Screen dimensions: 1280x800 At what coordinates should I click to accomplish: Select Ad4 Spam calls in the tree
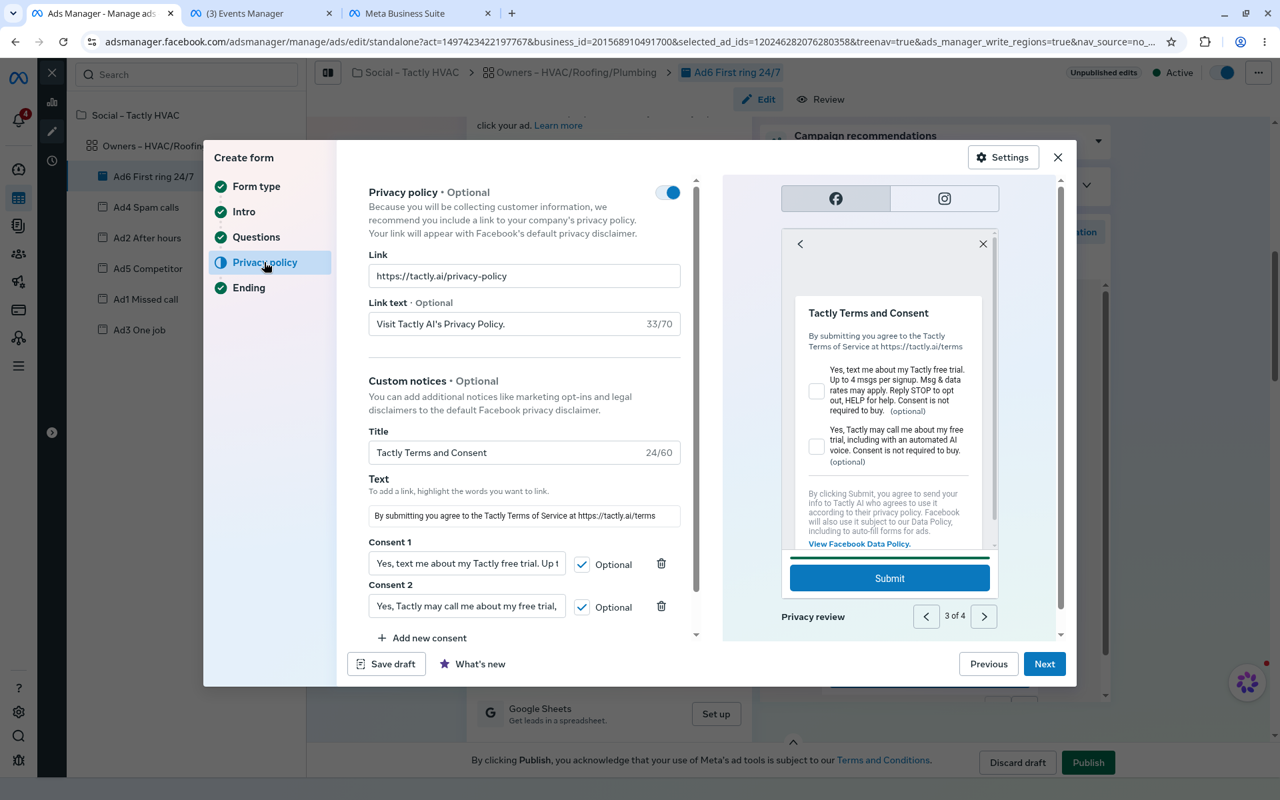(x=146, y=207)
